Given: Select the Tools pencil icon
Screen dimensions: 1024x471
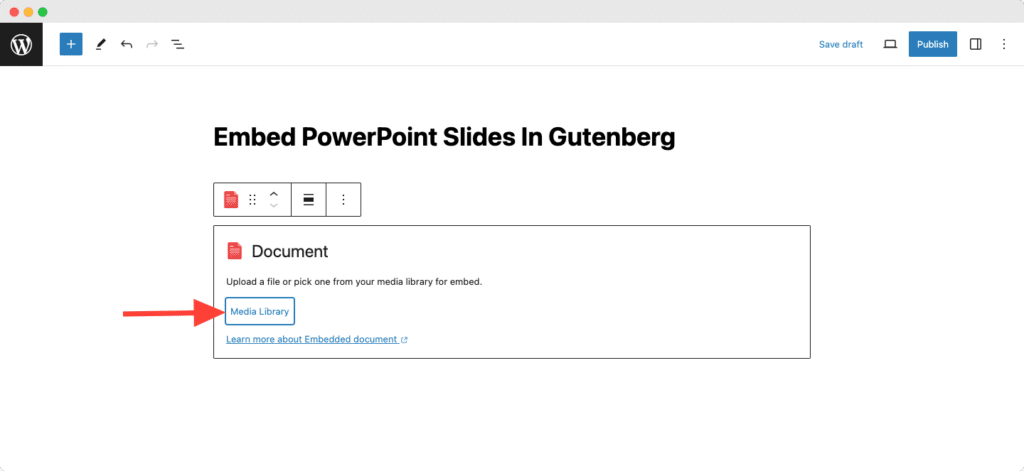Looking at the screenshot, I should coord(100,44).
